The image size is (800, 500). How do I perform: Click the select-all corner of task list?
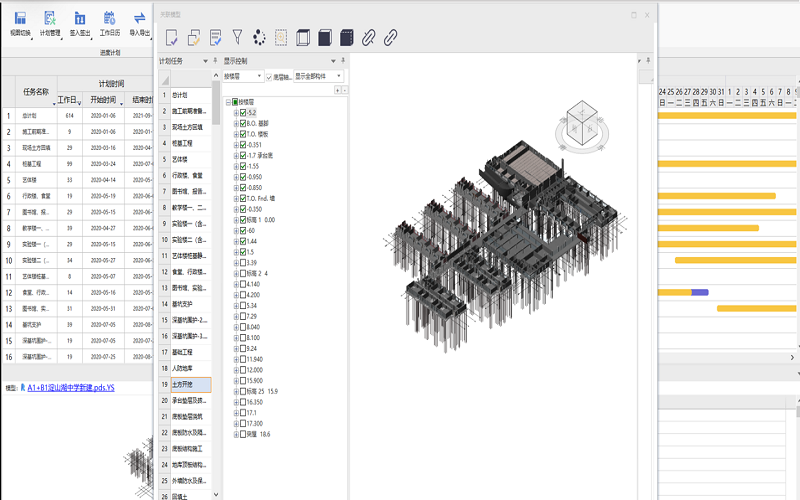click(x=164, y=80)
